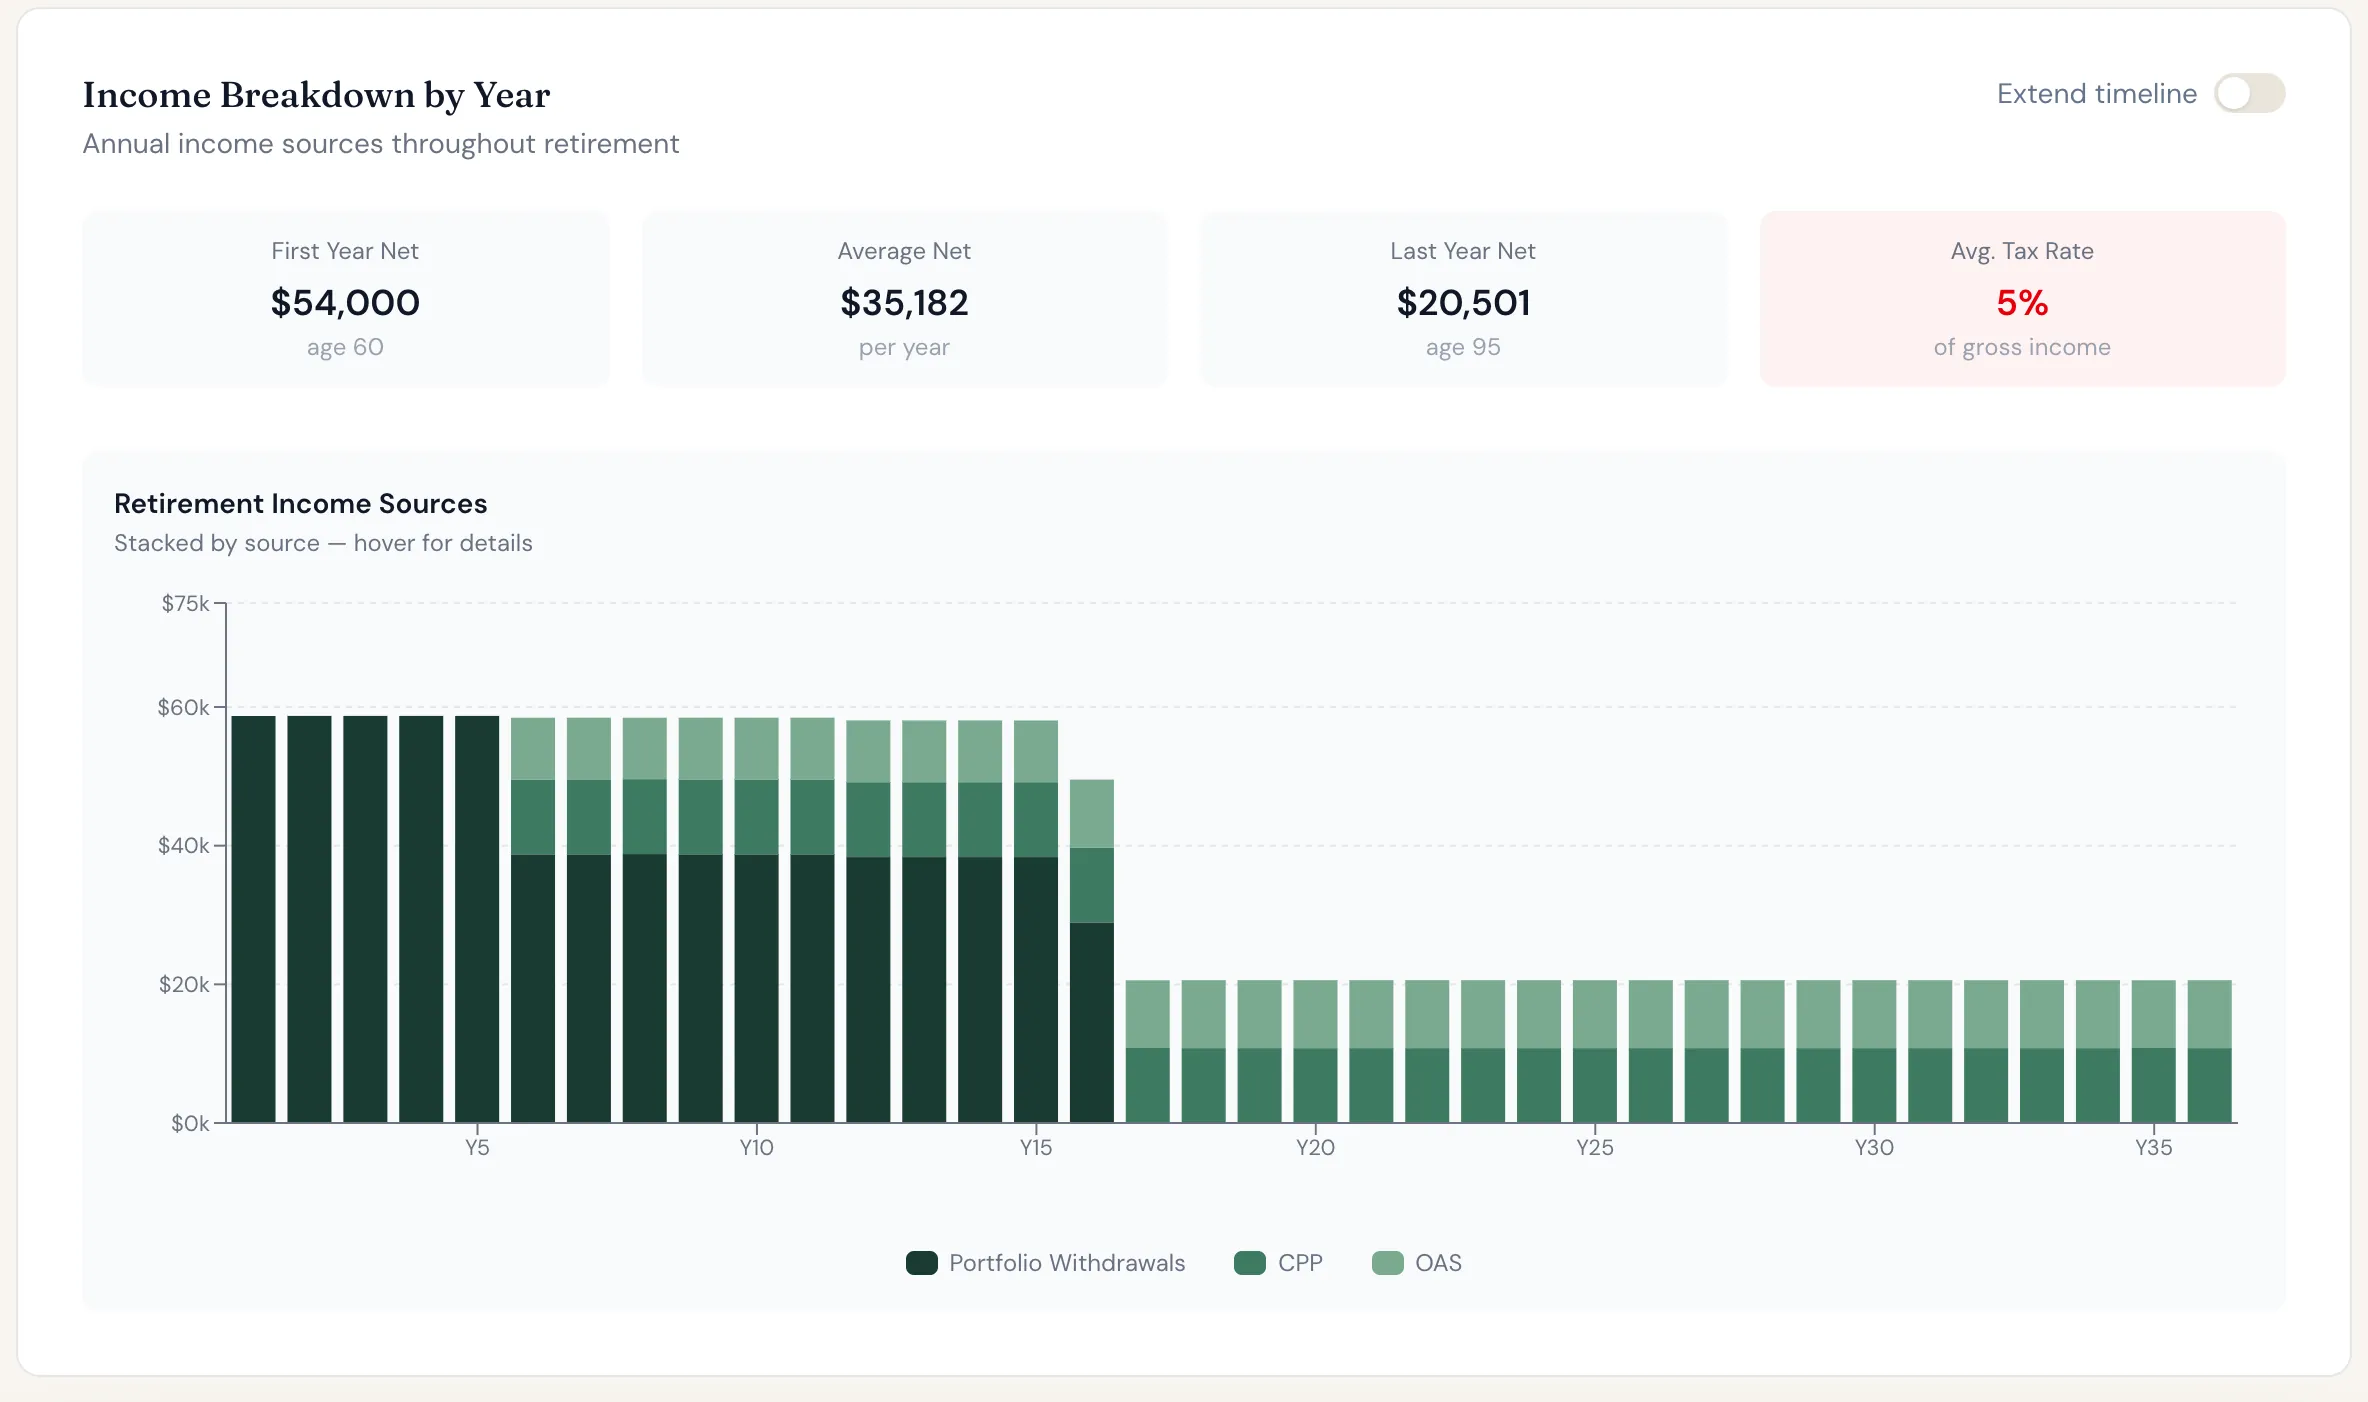Click the per year caption
This screenshot has height=1402, width=2368.
904,348
